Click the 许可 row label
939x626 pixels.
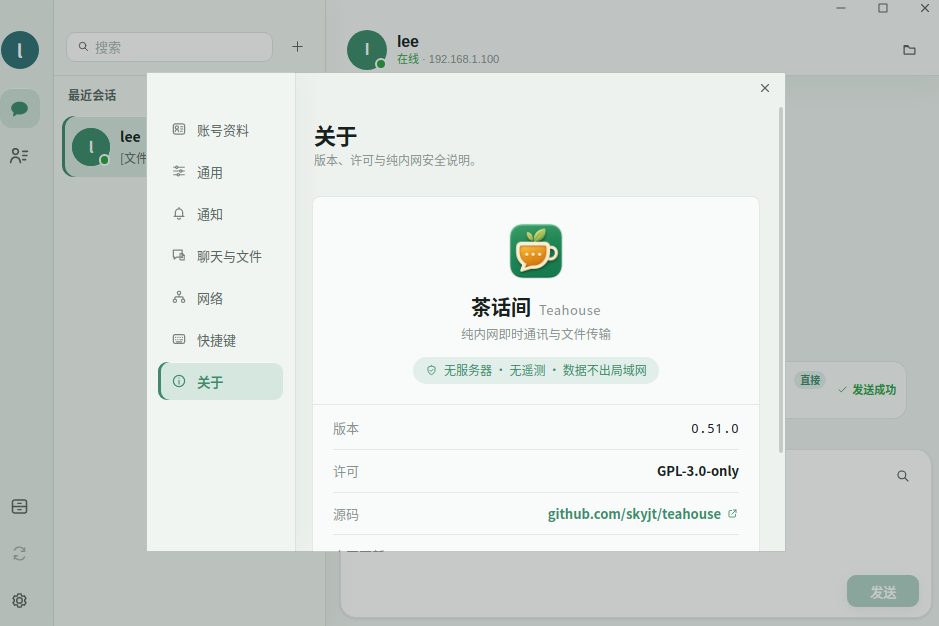(346, 472)
